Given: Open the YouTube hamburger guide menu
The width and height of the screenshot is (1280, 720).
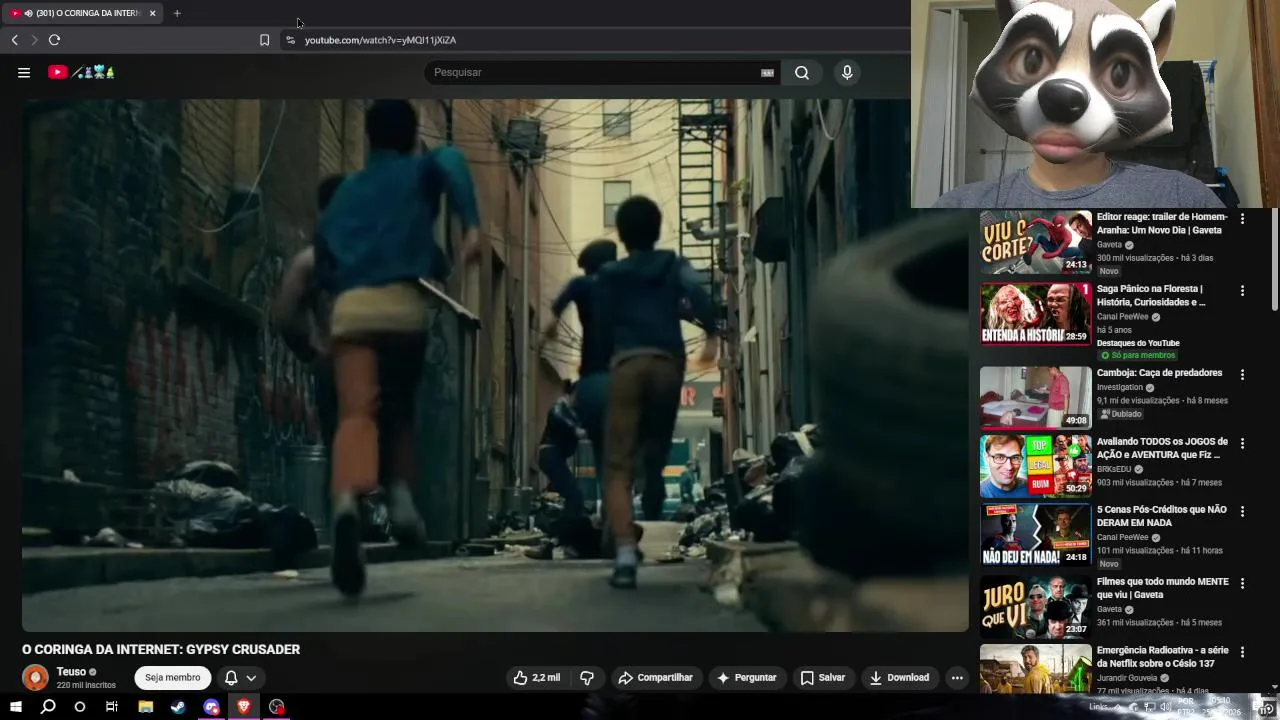Looking at the screenshot, I should 24,72.
